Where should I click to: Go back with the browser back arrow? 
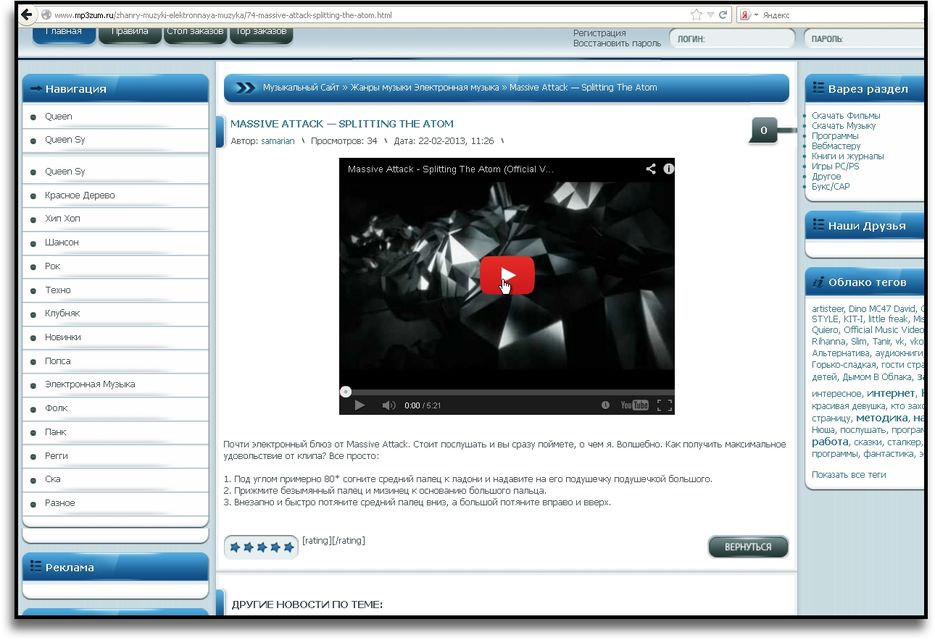[26, 15]
